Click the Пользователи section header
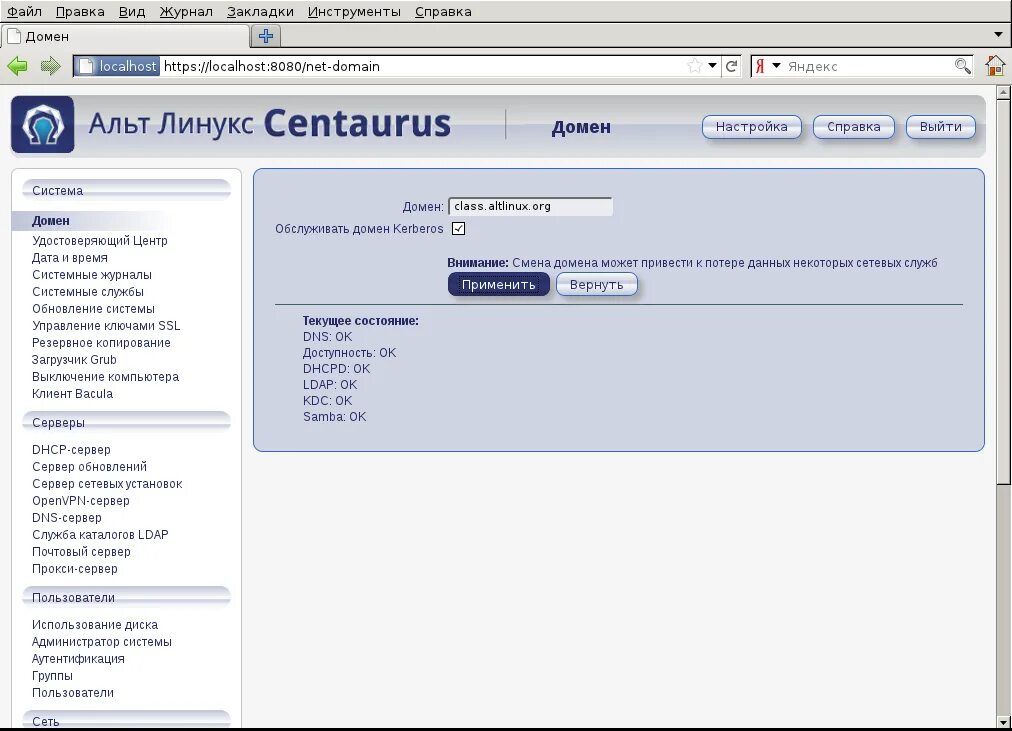 pyautogui.click(x=126, y=597)
